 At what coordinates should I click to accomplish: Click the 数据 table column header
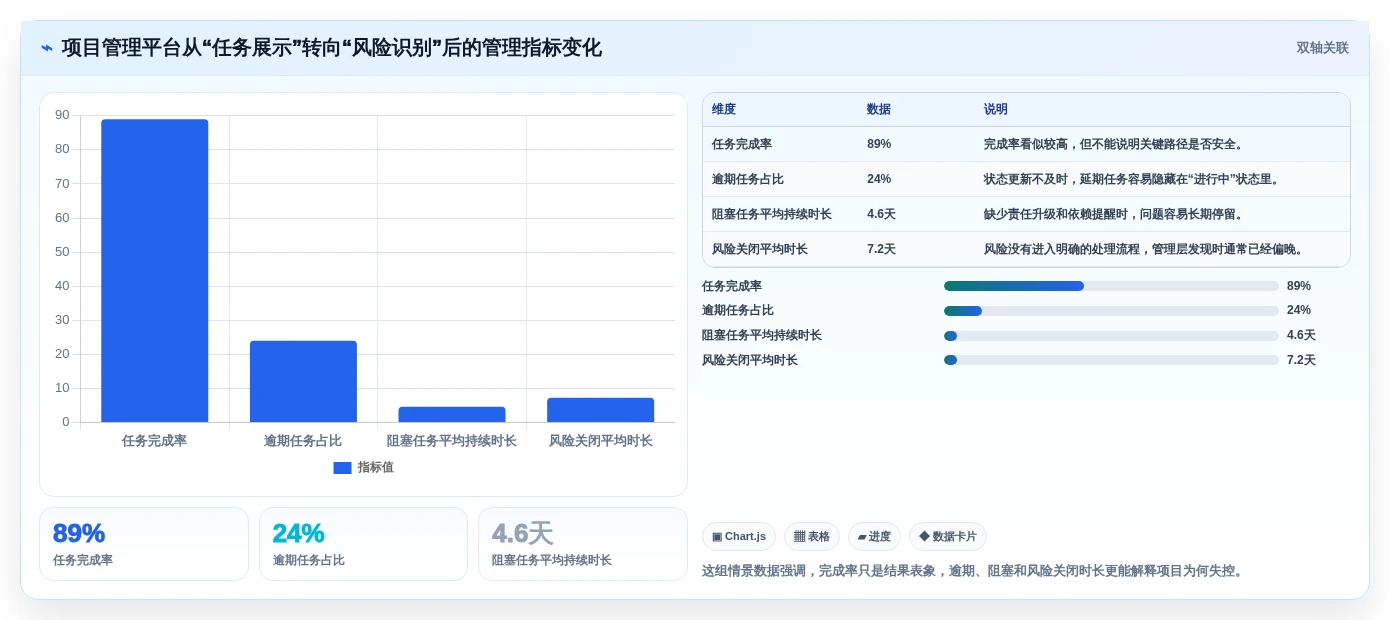tap(879, 109)
